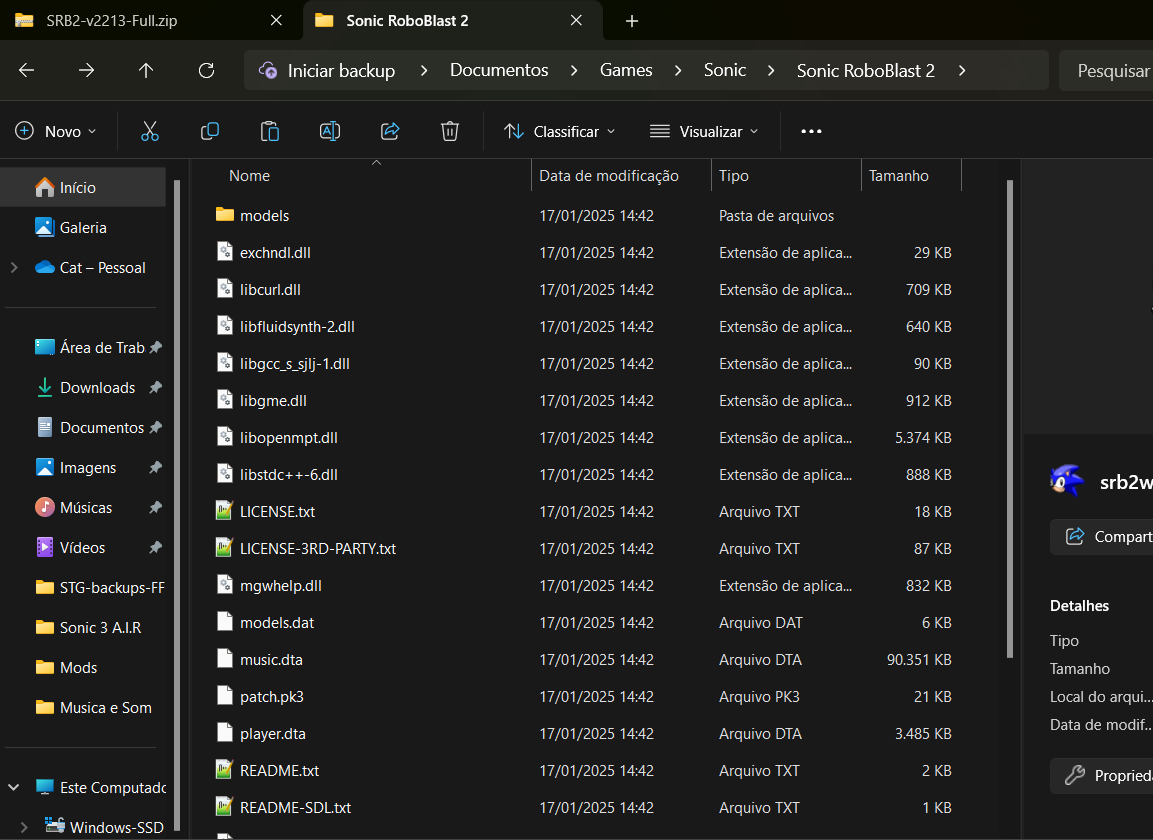Click pin icon next to Downloads

[156, 387]
